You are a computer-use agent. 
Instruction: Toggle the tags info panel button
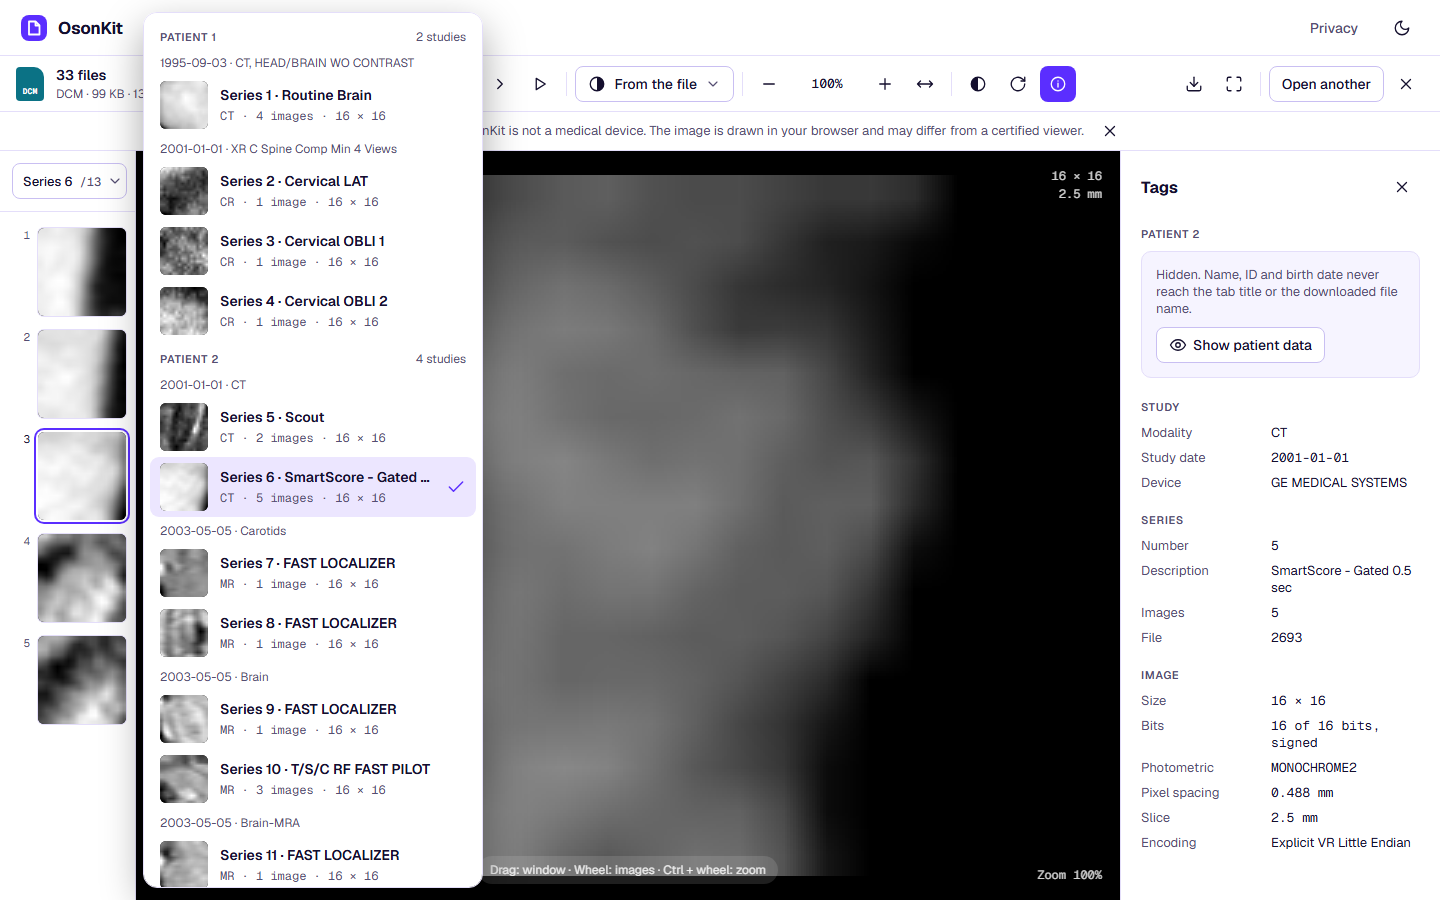click(x=1058, y=84)
